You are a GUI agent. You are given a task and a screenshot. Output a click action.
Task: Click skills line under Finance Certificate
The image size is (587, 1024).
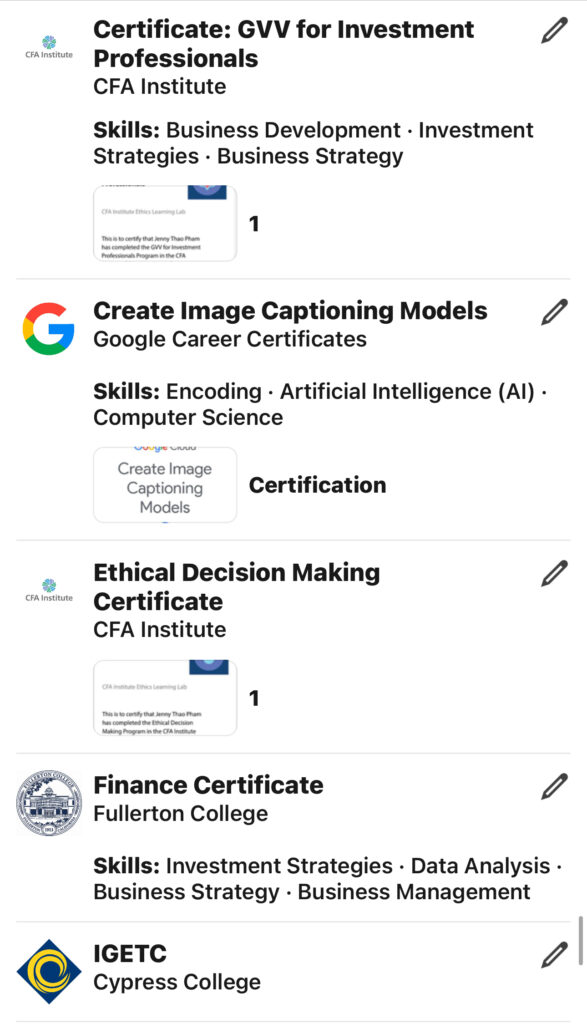(328, 878)
